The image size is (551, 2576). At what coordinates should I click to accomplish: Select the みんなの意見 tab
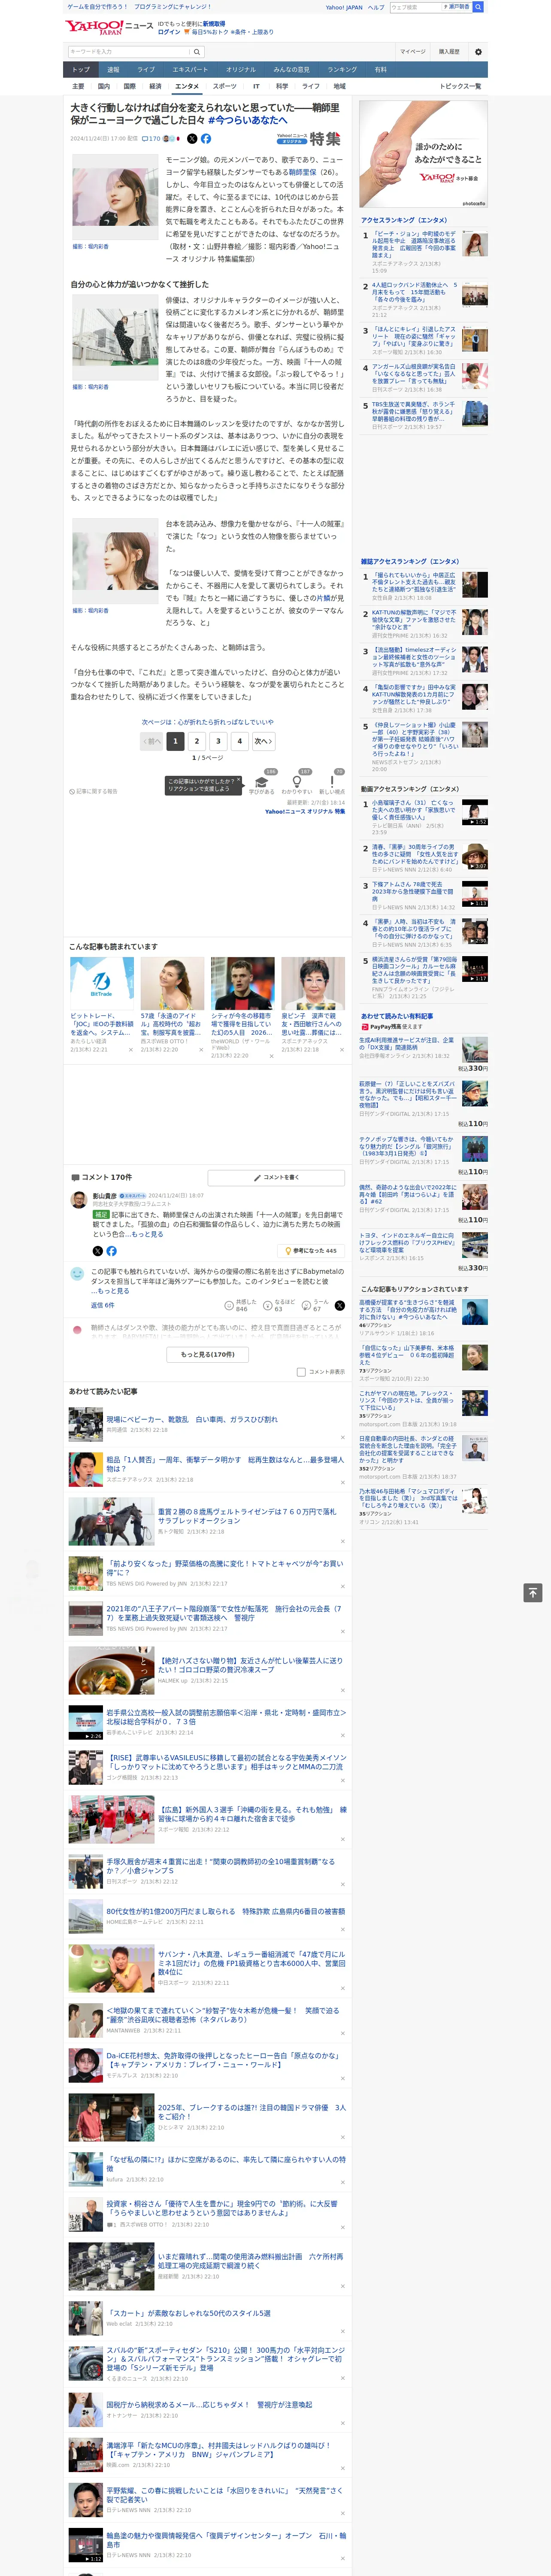point(291,70)
